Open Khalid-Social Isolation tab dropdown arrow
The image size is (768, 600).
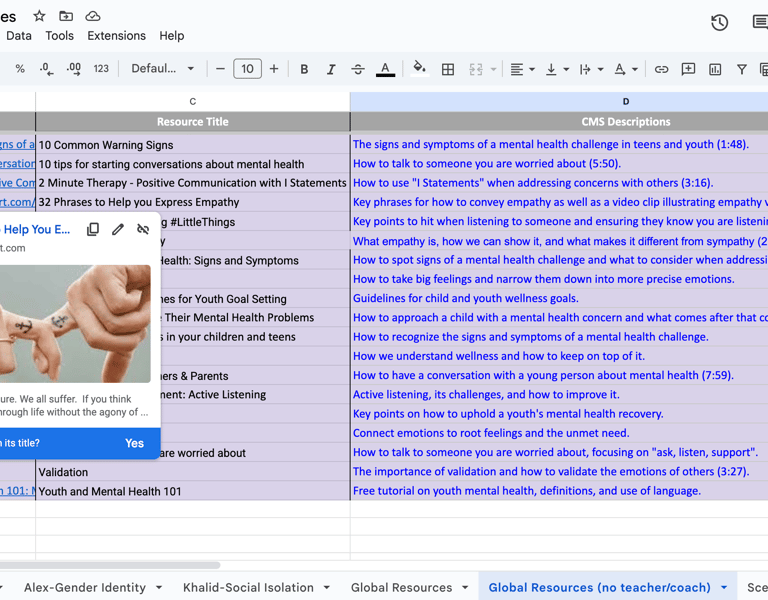(x=327, y=587)
